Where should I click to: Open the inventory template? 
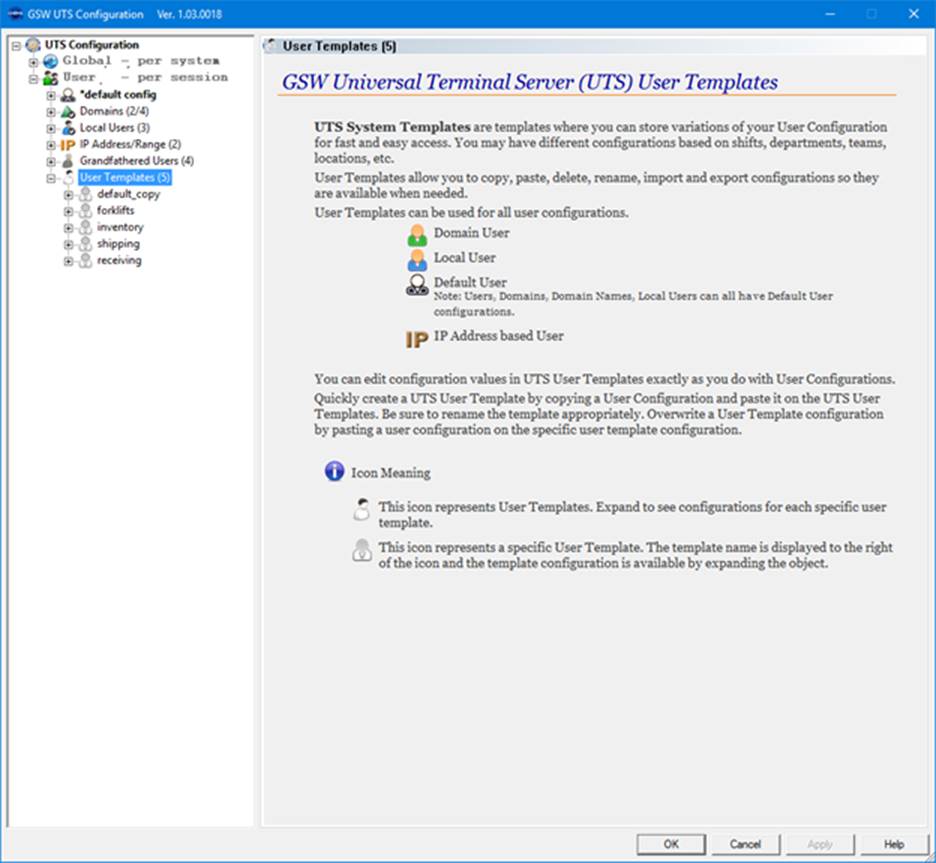click(120, 227)
